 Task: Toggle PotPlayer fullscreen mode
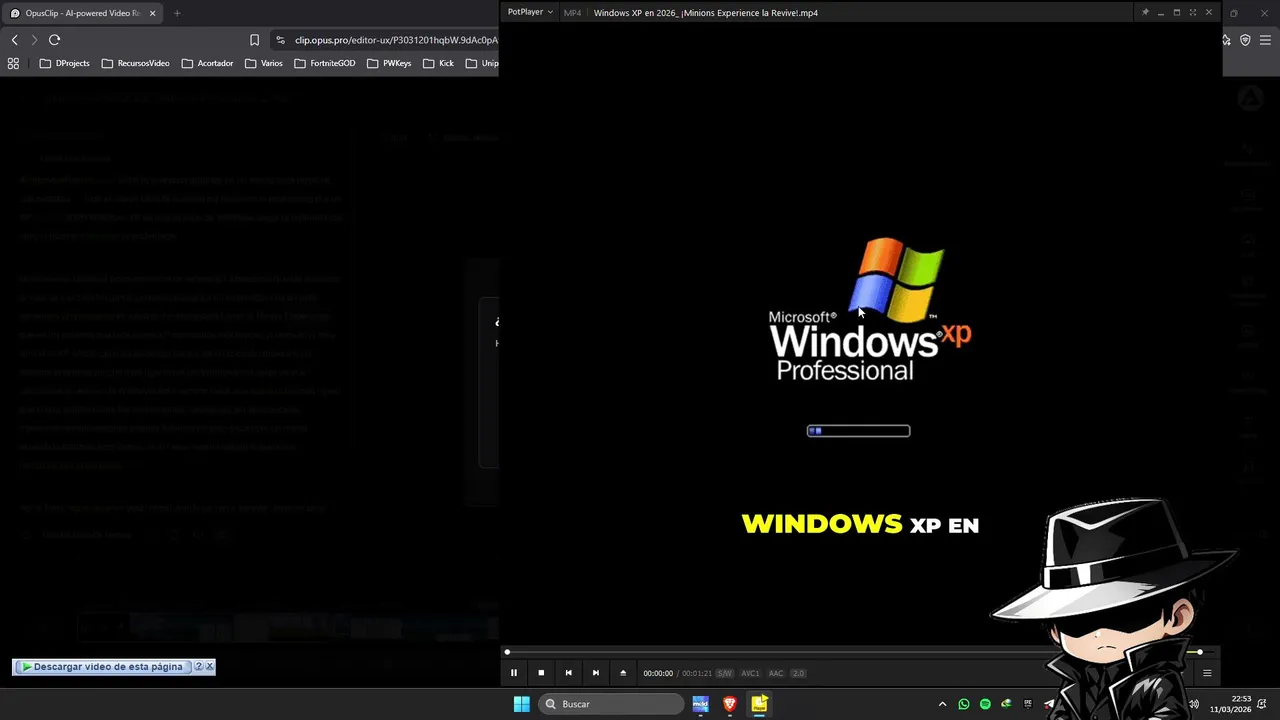click(x=1193, y=12)
